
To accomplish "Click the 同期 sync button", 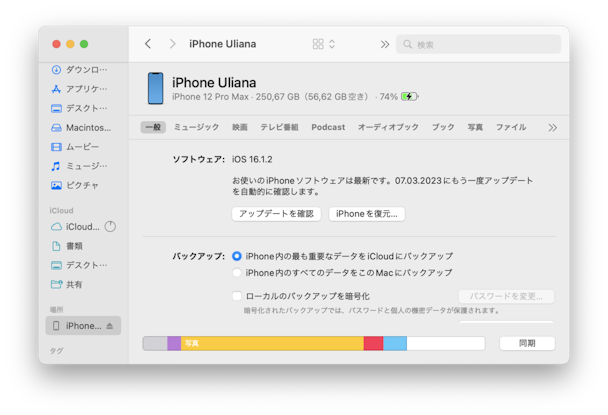I will click(527, 343).
